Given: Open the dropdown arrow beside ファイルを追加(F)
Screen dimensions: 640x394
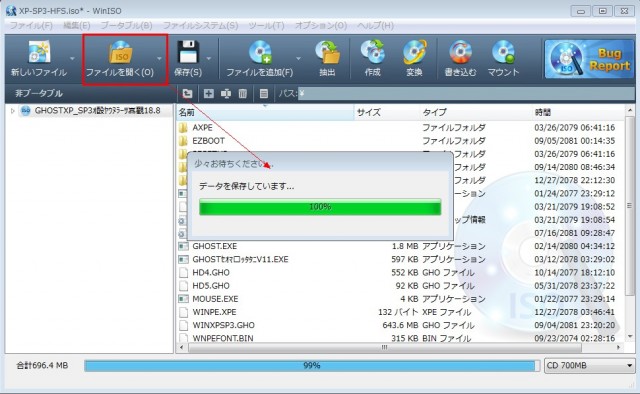Looking at the screenshot, I should point(298,58).
